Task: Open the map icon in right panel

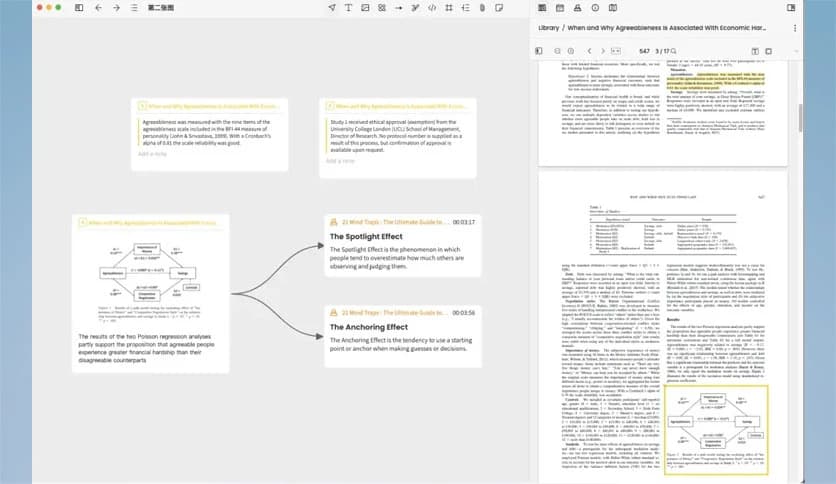Action: [x=613, y=7]
